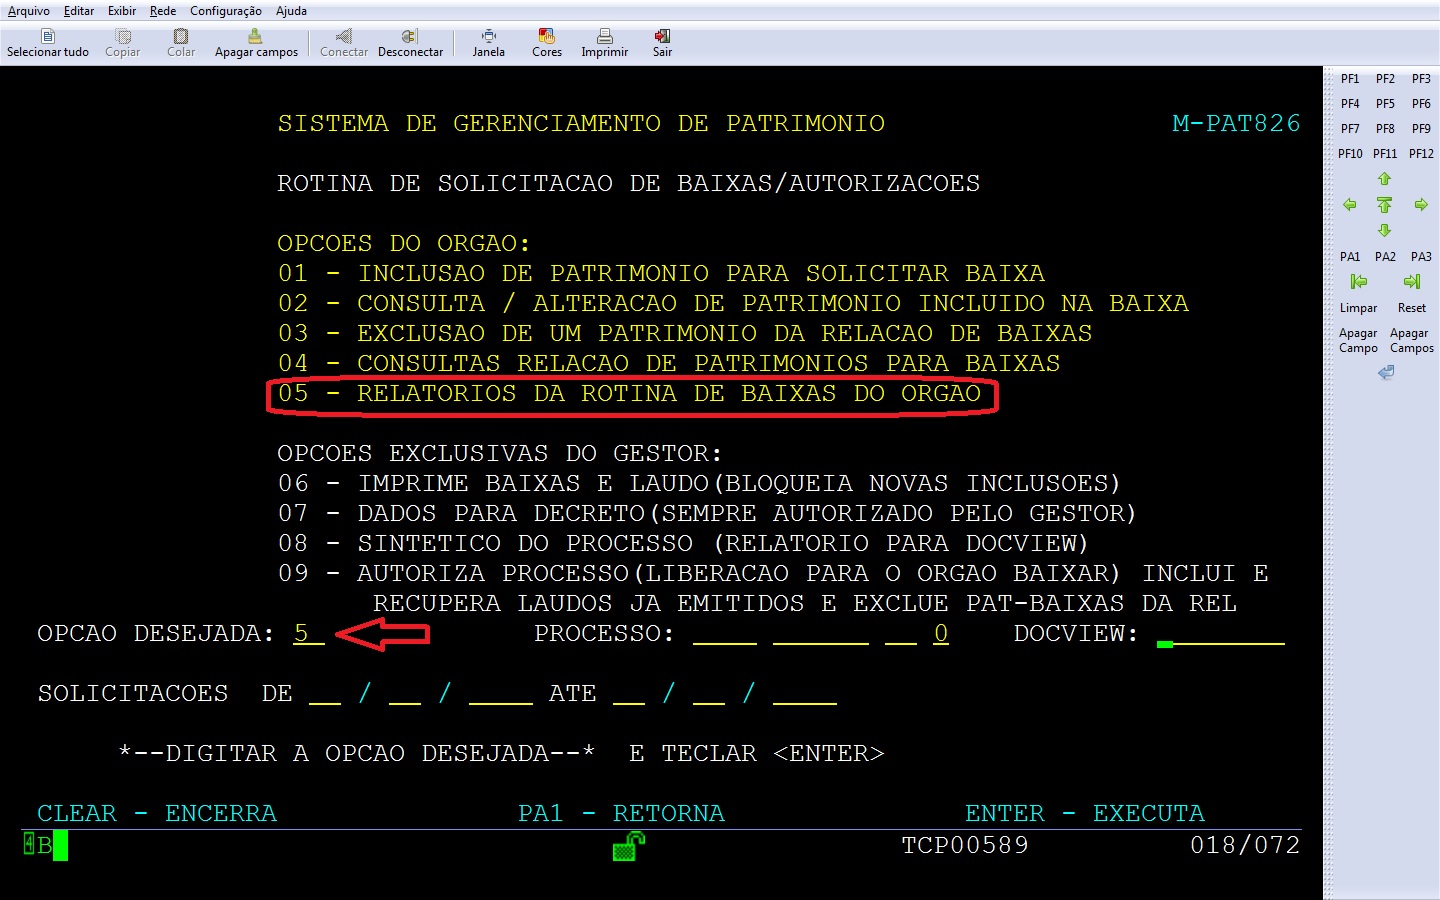1440x900 pixels.
Task: Open the Configuração menu
Action: 225,11
